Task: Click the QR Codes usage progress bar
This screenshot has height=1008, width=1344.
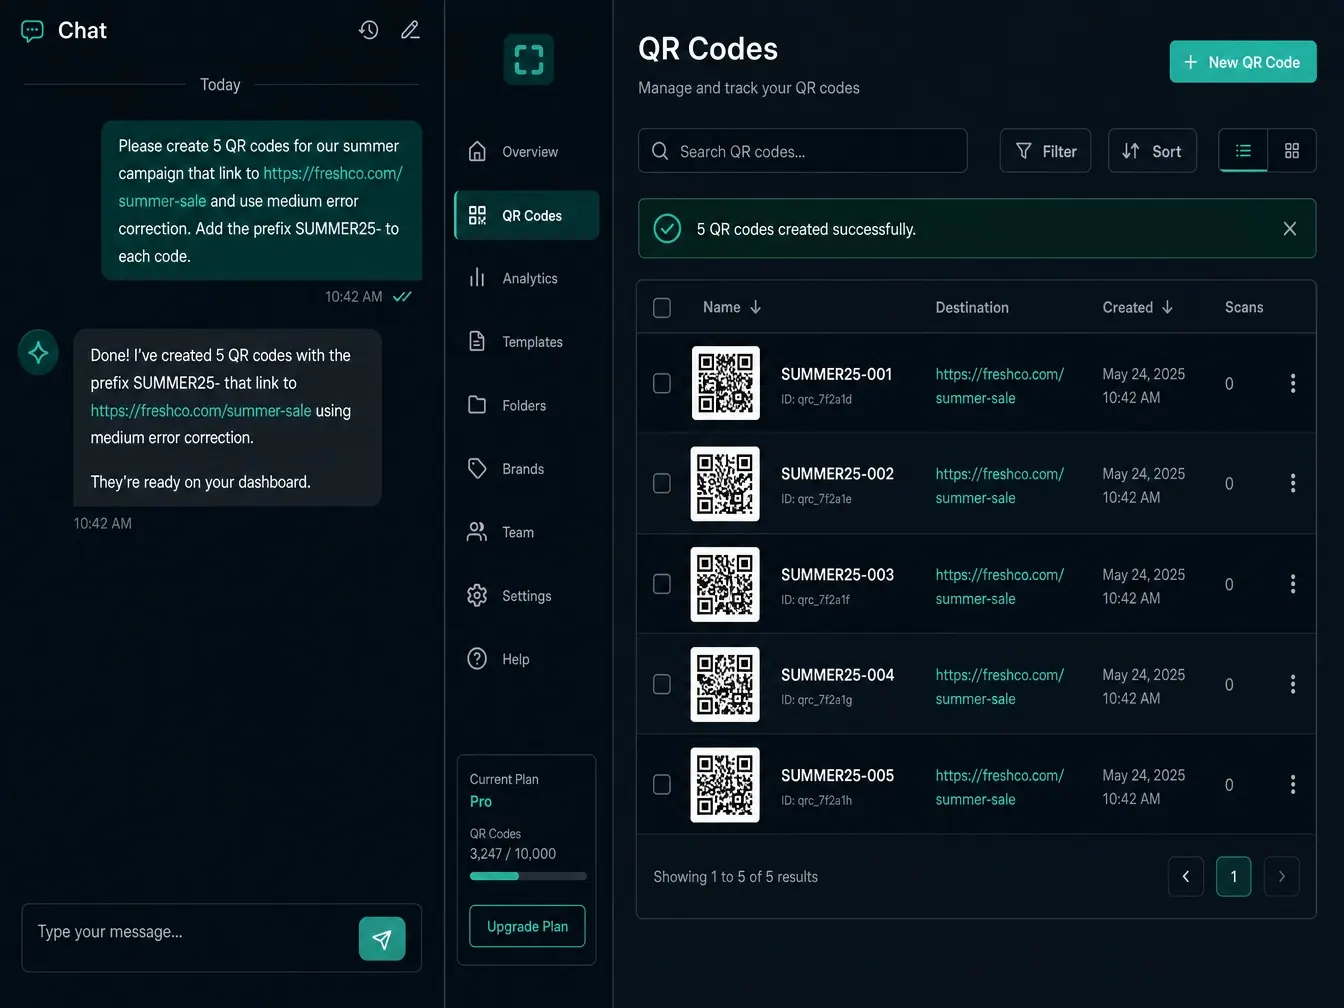Action: tap(528, 876)
